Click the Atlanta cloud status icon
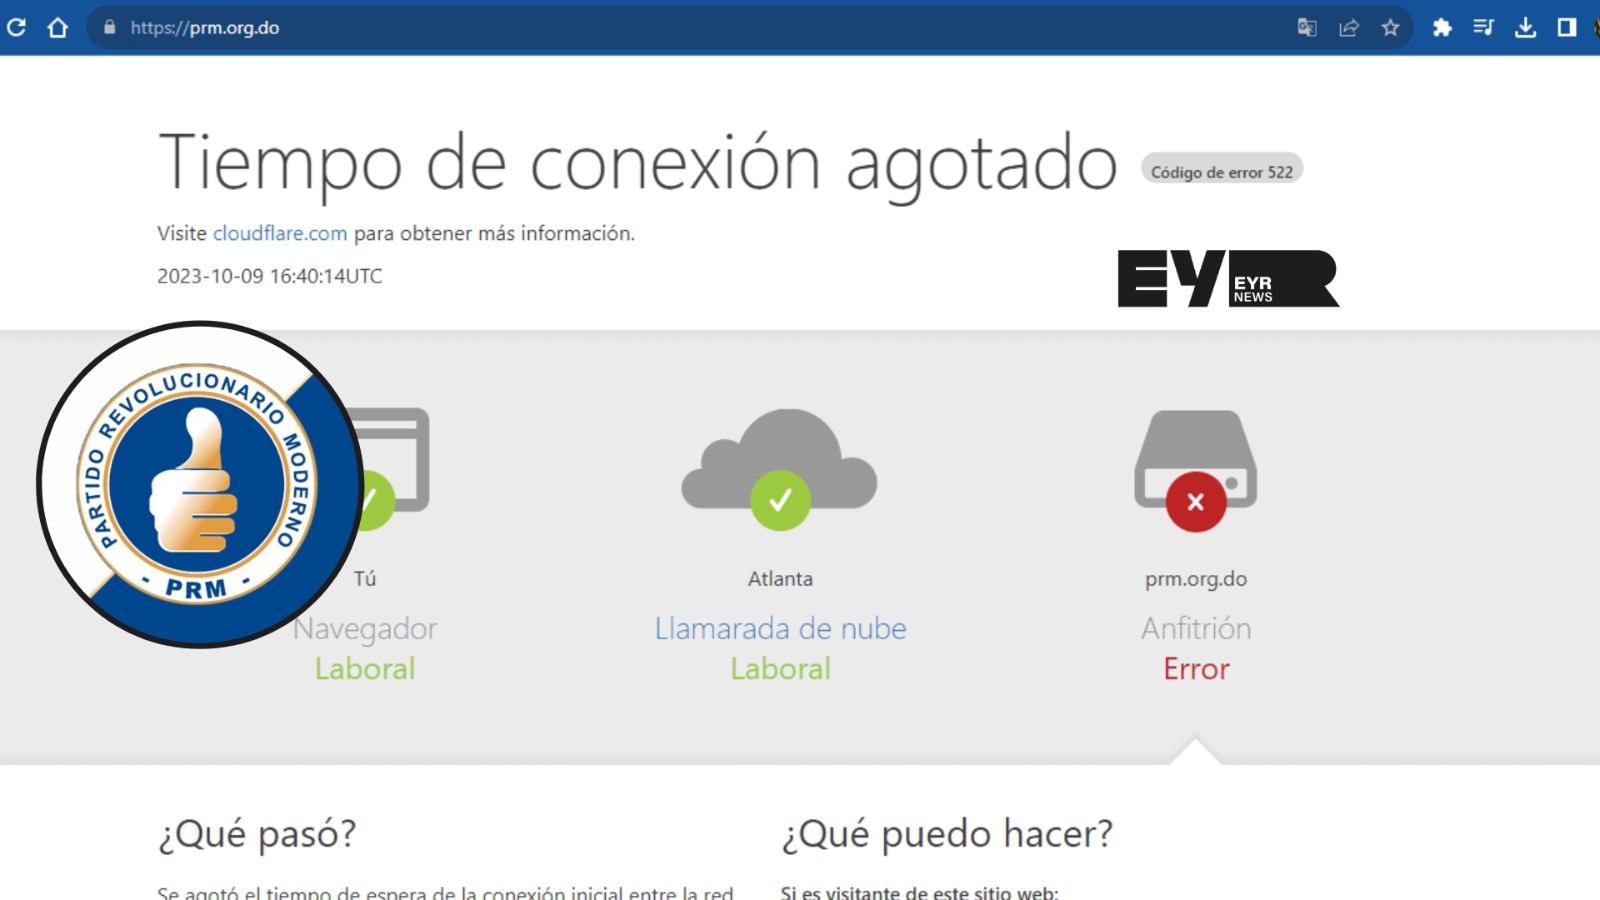 click(x=780, y=469)
